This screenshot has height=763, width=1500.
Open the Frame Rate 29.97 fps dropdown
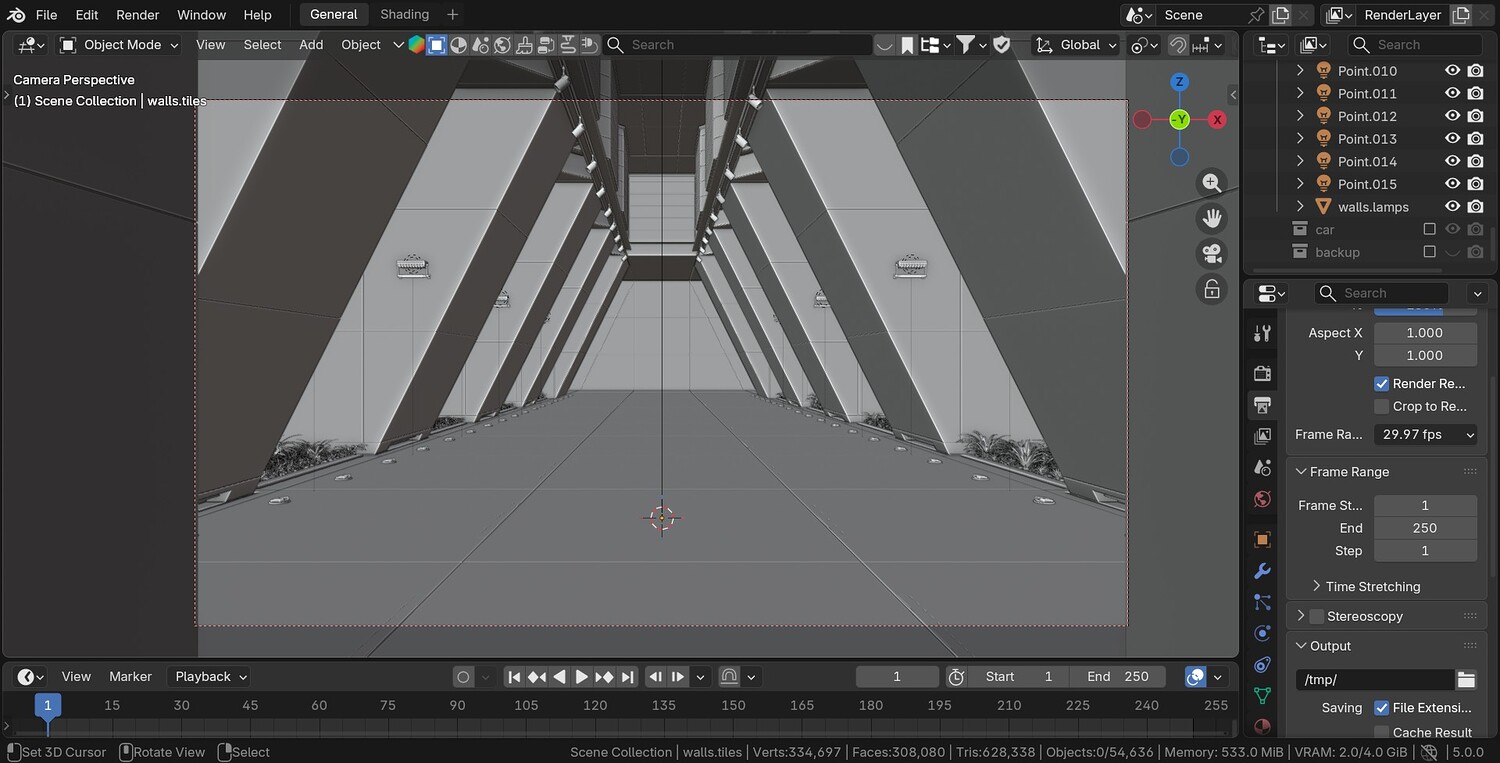click(x=1426, y=435)
